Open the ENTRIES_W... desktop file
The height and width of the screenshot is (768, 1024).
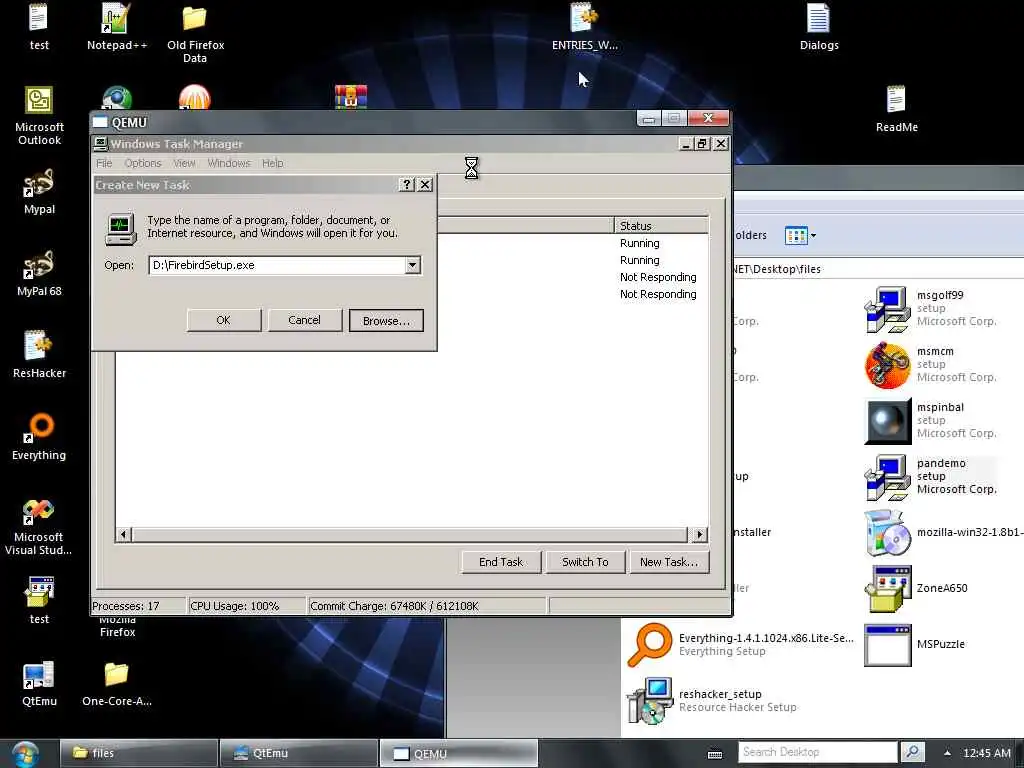click(584, 26)
